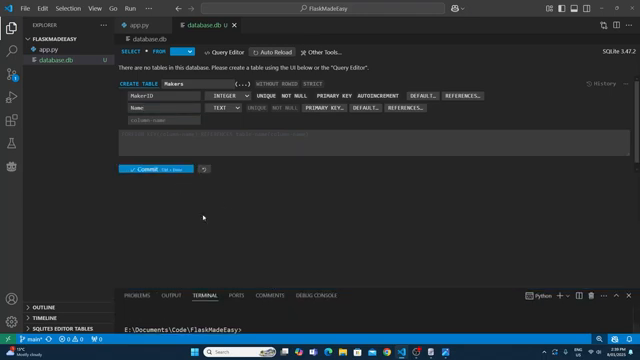
Task: Open the History panel
Action: click(601, 84)
